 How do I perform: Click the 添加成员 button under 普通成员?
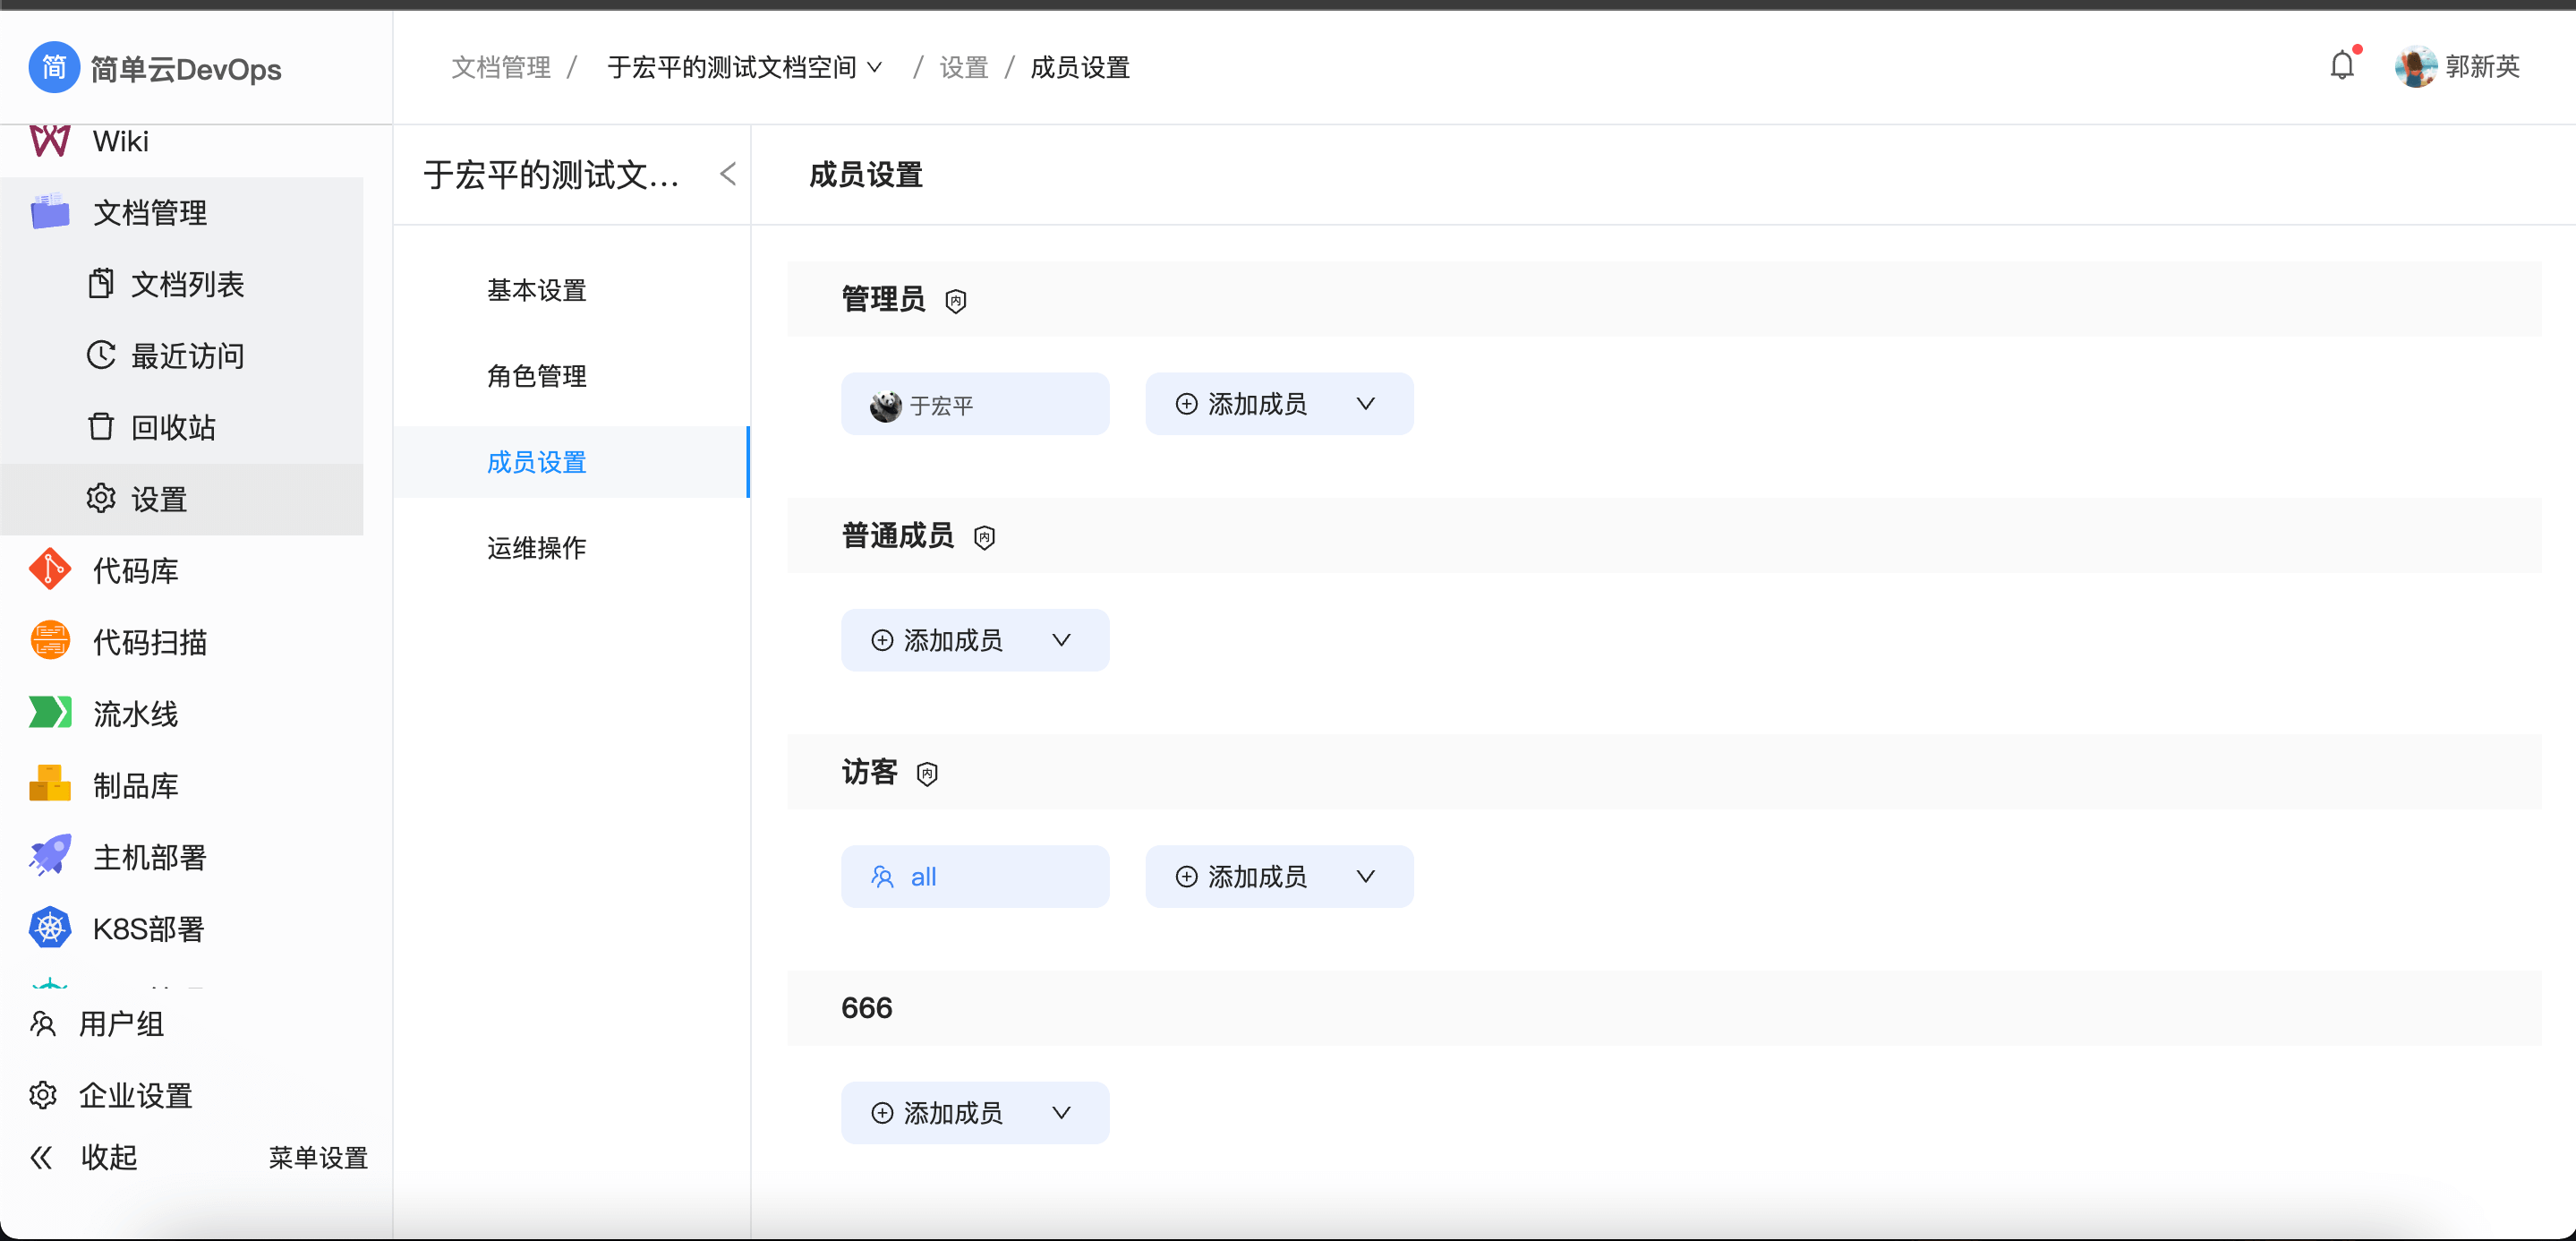[953, 640]
